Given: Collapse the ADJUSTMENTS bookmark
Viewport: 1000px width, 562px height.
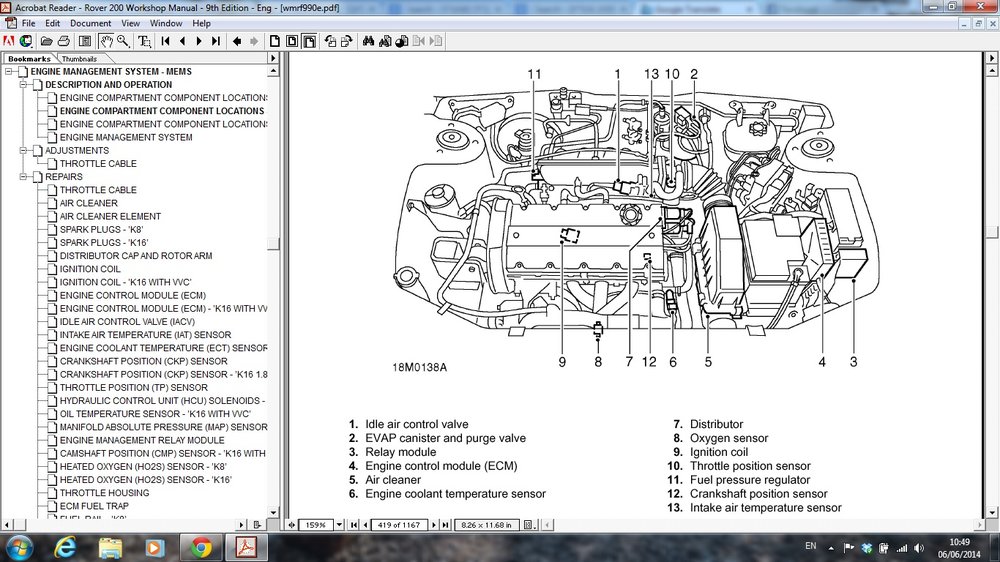Looking at the screenshot, I should tap(24, 151).
